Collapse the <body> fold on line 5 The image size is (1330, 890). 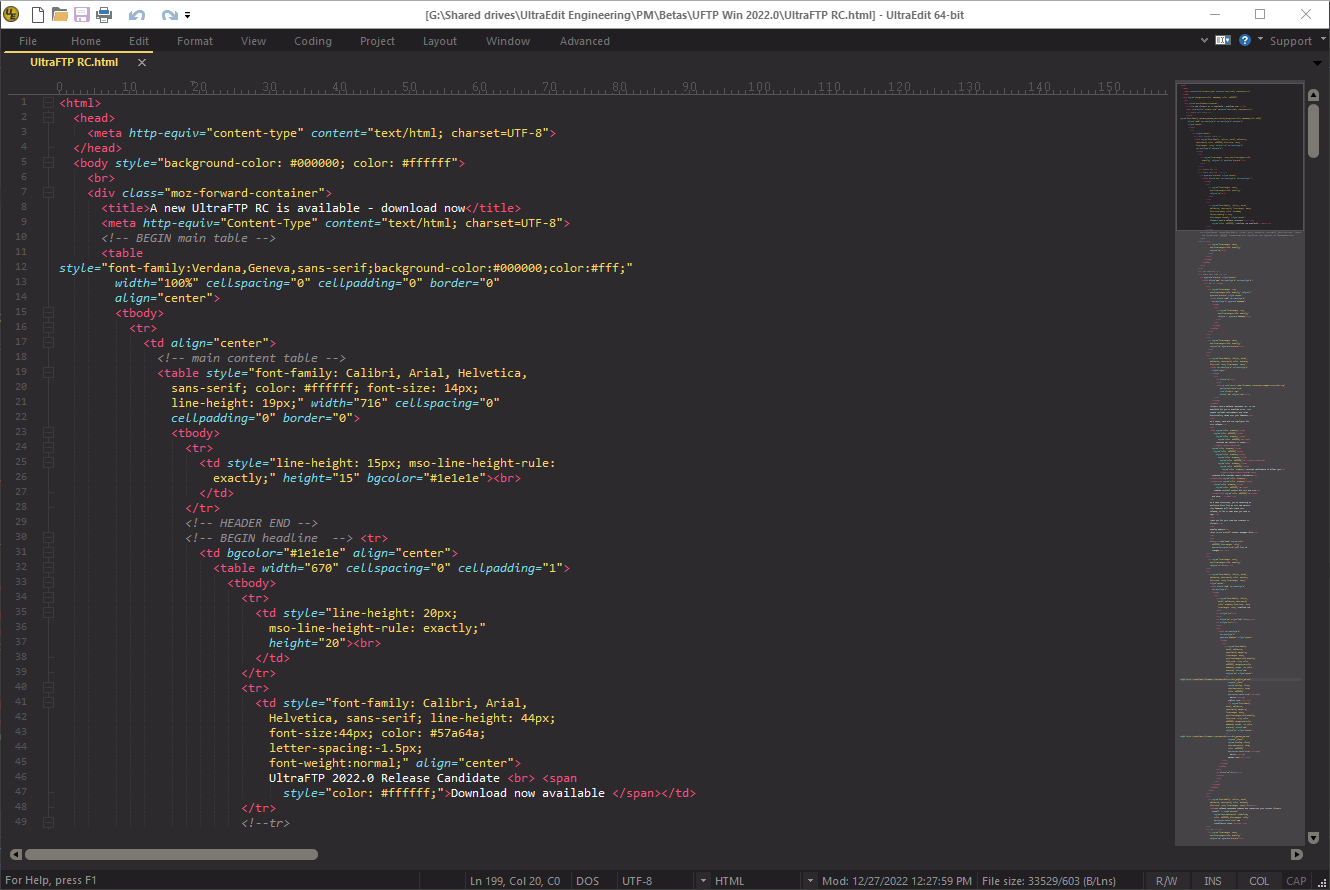[48, 163]
